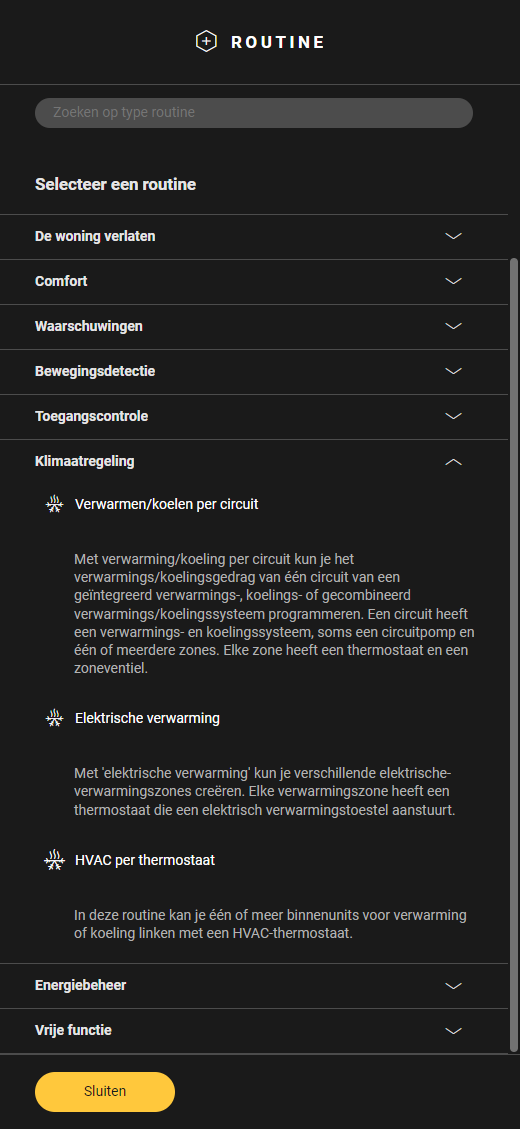This screenshot has width=520, height=1129.
Task: Open the Comfort category label
Action: [61, 281]
